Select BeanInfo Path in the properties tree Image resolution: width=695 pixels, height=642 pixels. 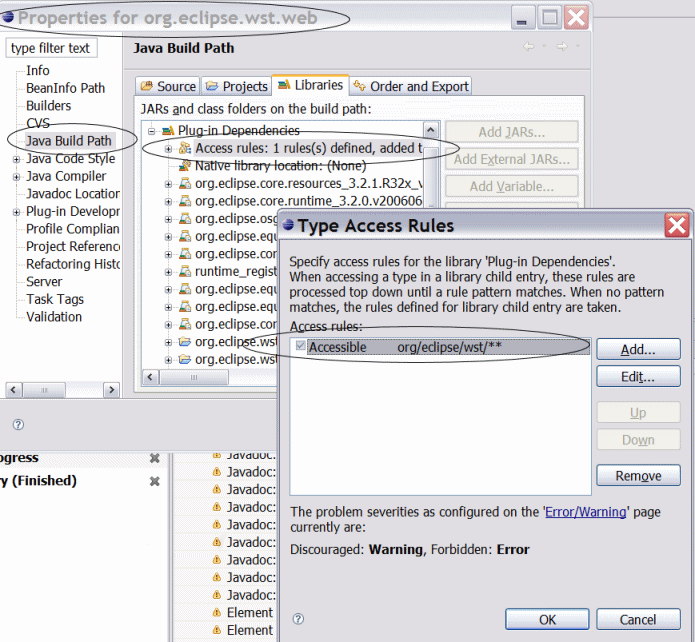[66, 88]
